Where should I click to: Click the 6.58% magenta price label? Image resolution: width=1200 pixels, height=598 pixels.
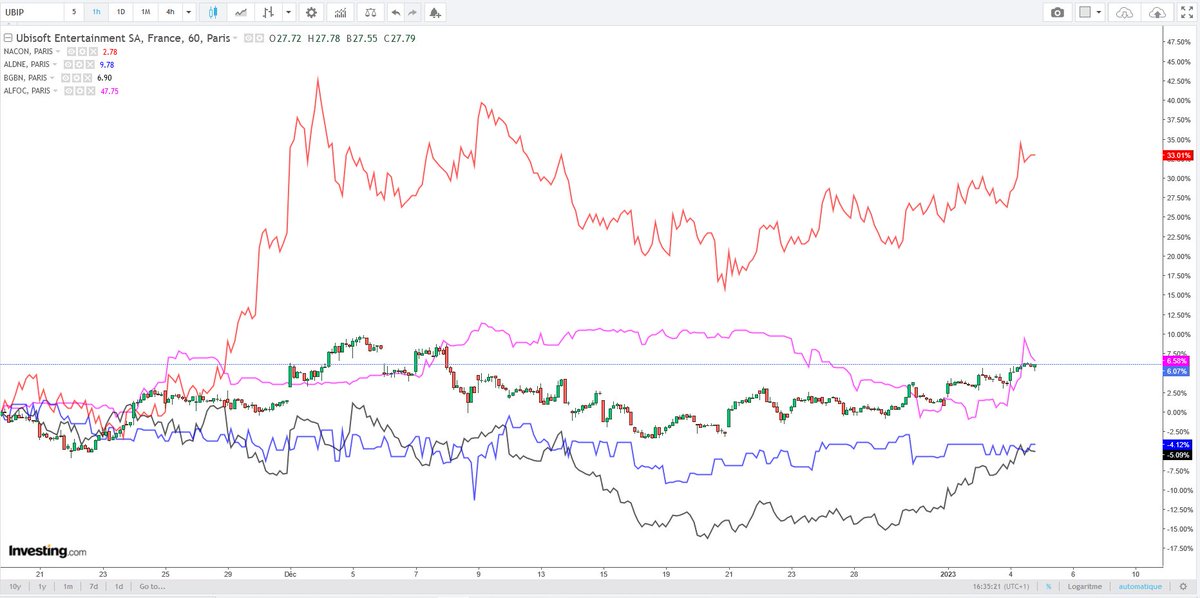(x=1176, y=360)
